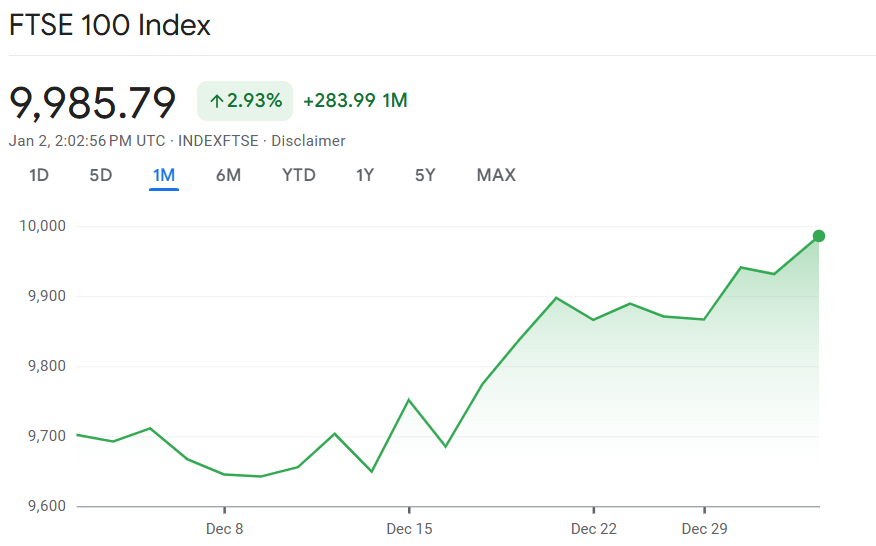Click the 10,000 y-axis gridline label

[42, 226]
